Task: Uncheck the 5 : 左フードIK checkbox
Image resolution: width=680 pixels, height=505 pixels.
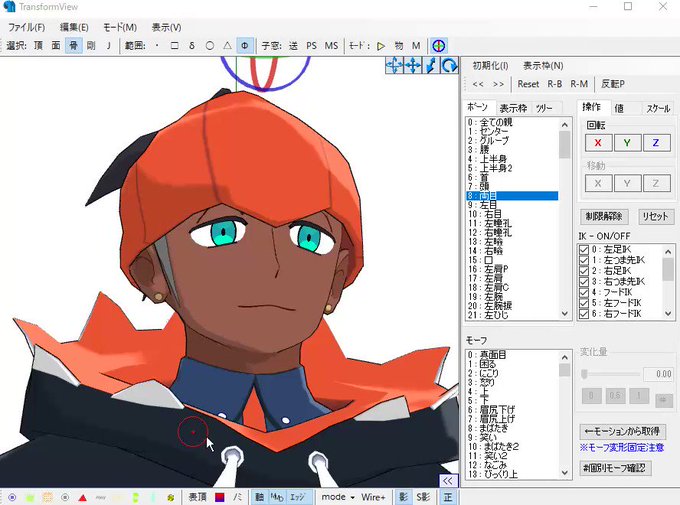Action: [584, 303]
